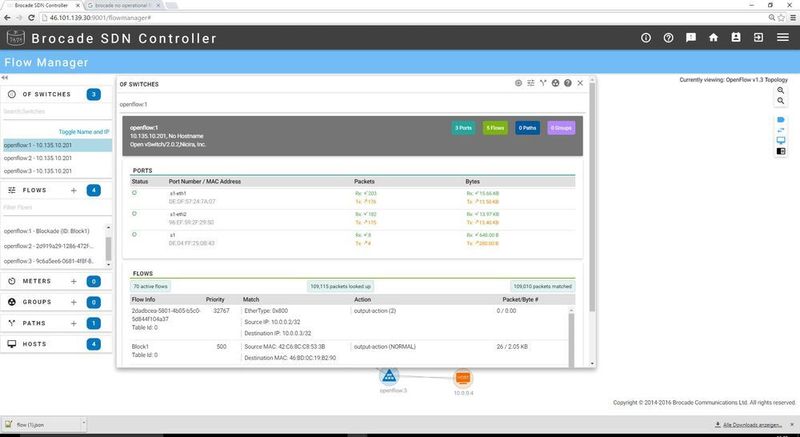Expand the Groups sidebar section
The width and height of the screenshot is (800, 437).
point(37,302)
